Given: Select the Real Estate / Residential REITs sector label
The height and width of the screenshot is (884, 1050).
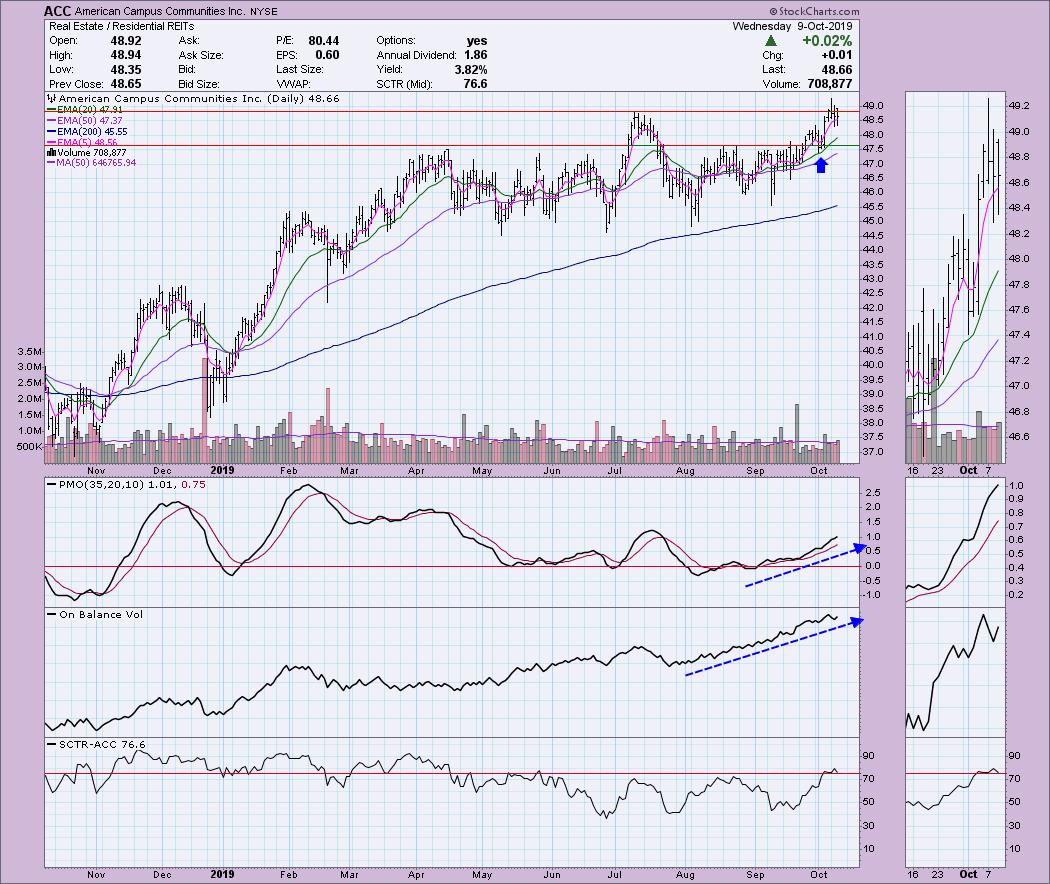Looking at the screenshot, I should 121,26.
